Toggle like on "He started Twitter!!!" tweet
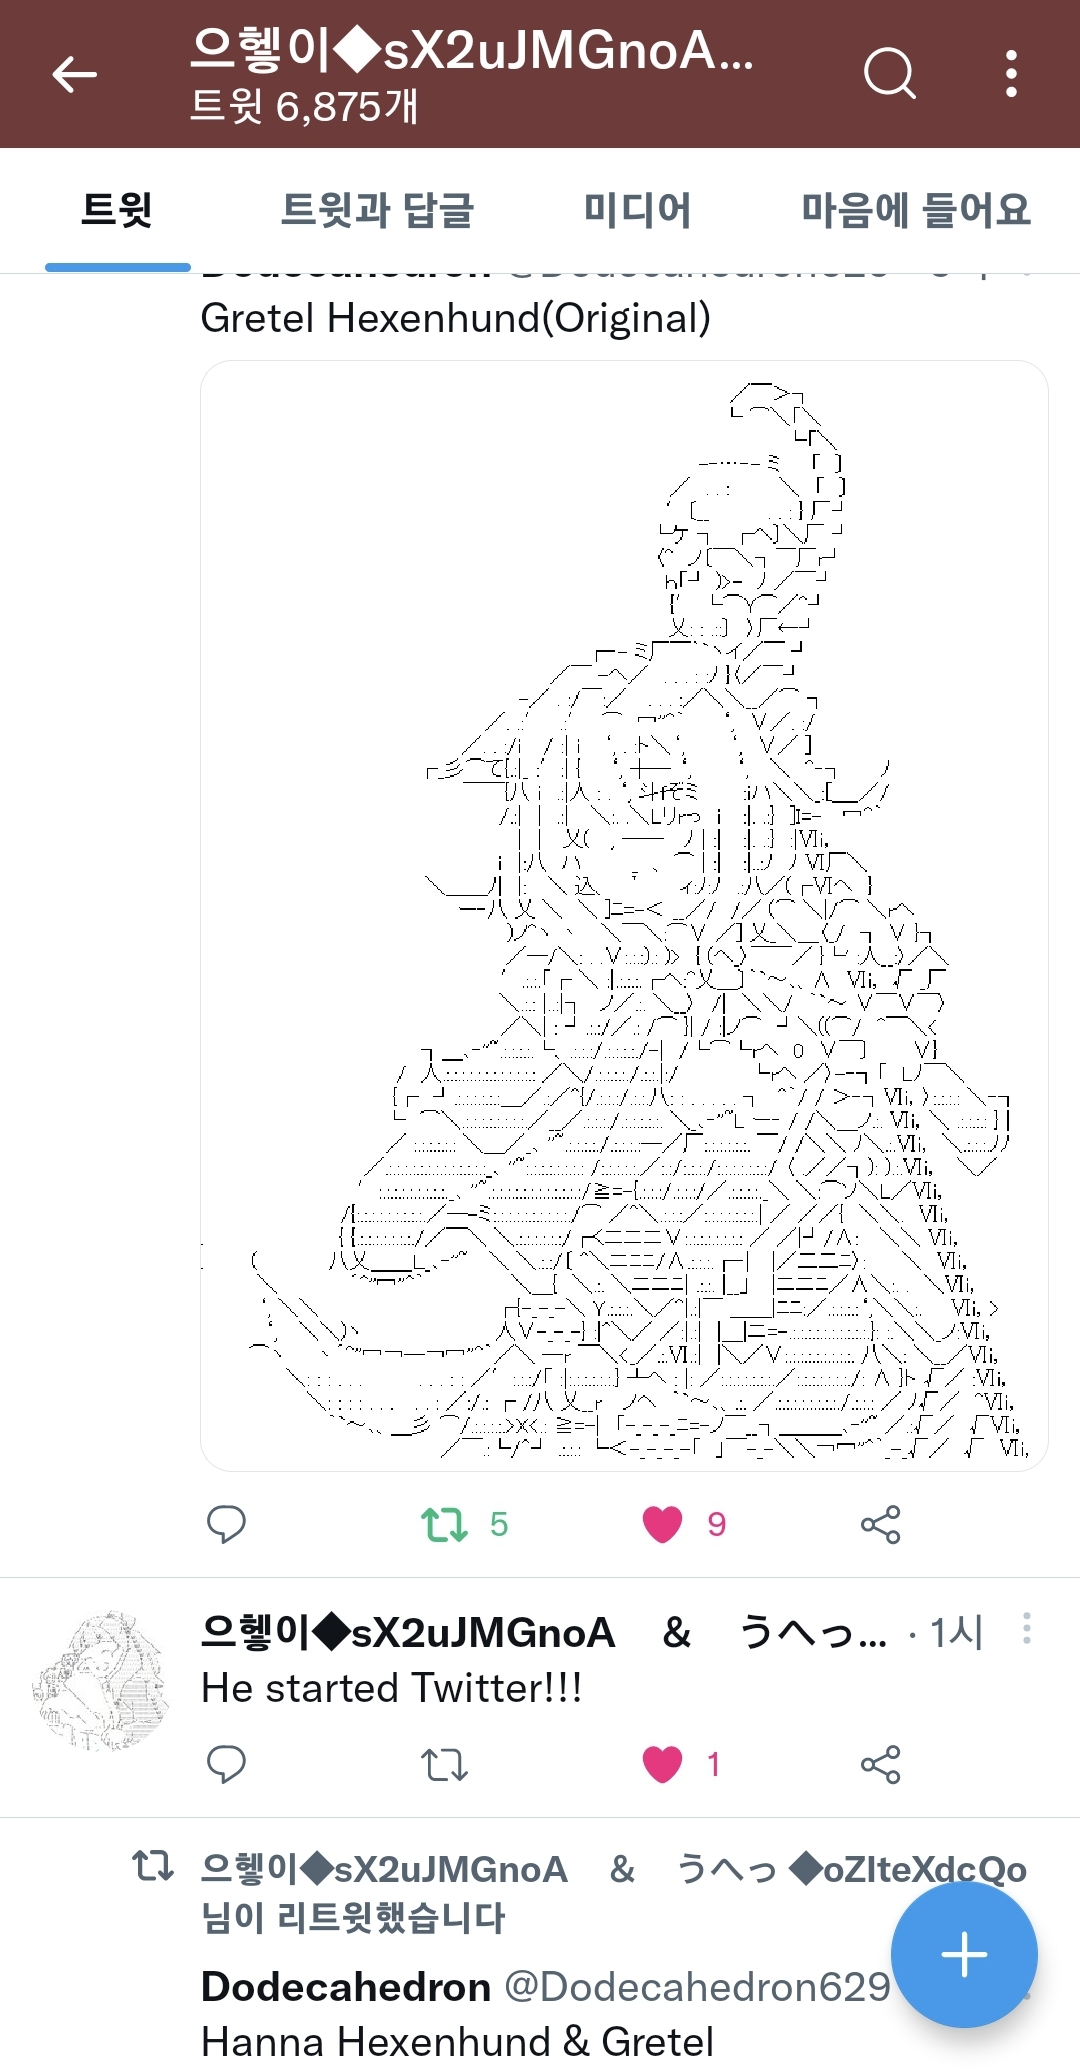The width and height of the screenshot is (1080, 2070). (x=662, y=1764)
